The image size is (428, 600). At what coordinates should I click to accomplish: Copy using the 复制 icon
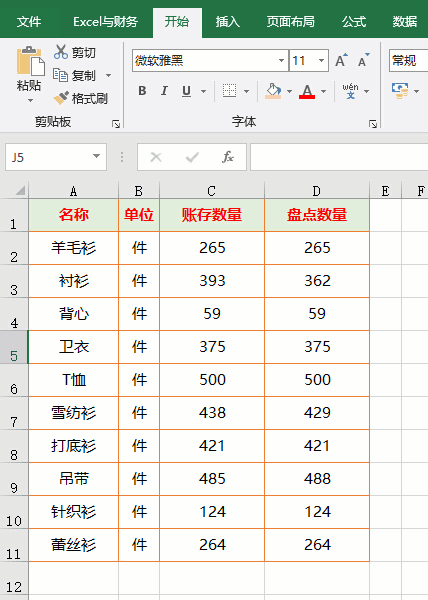coord(60,75)
